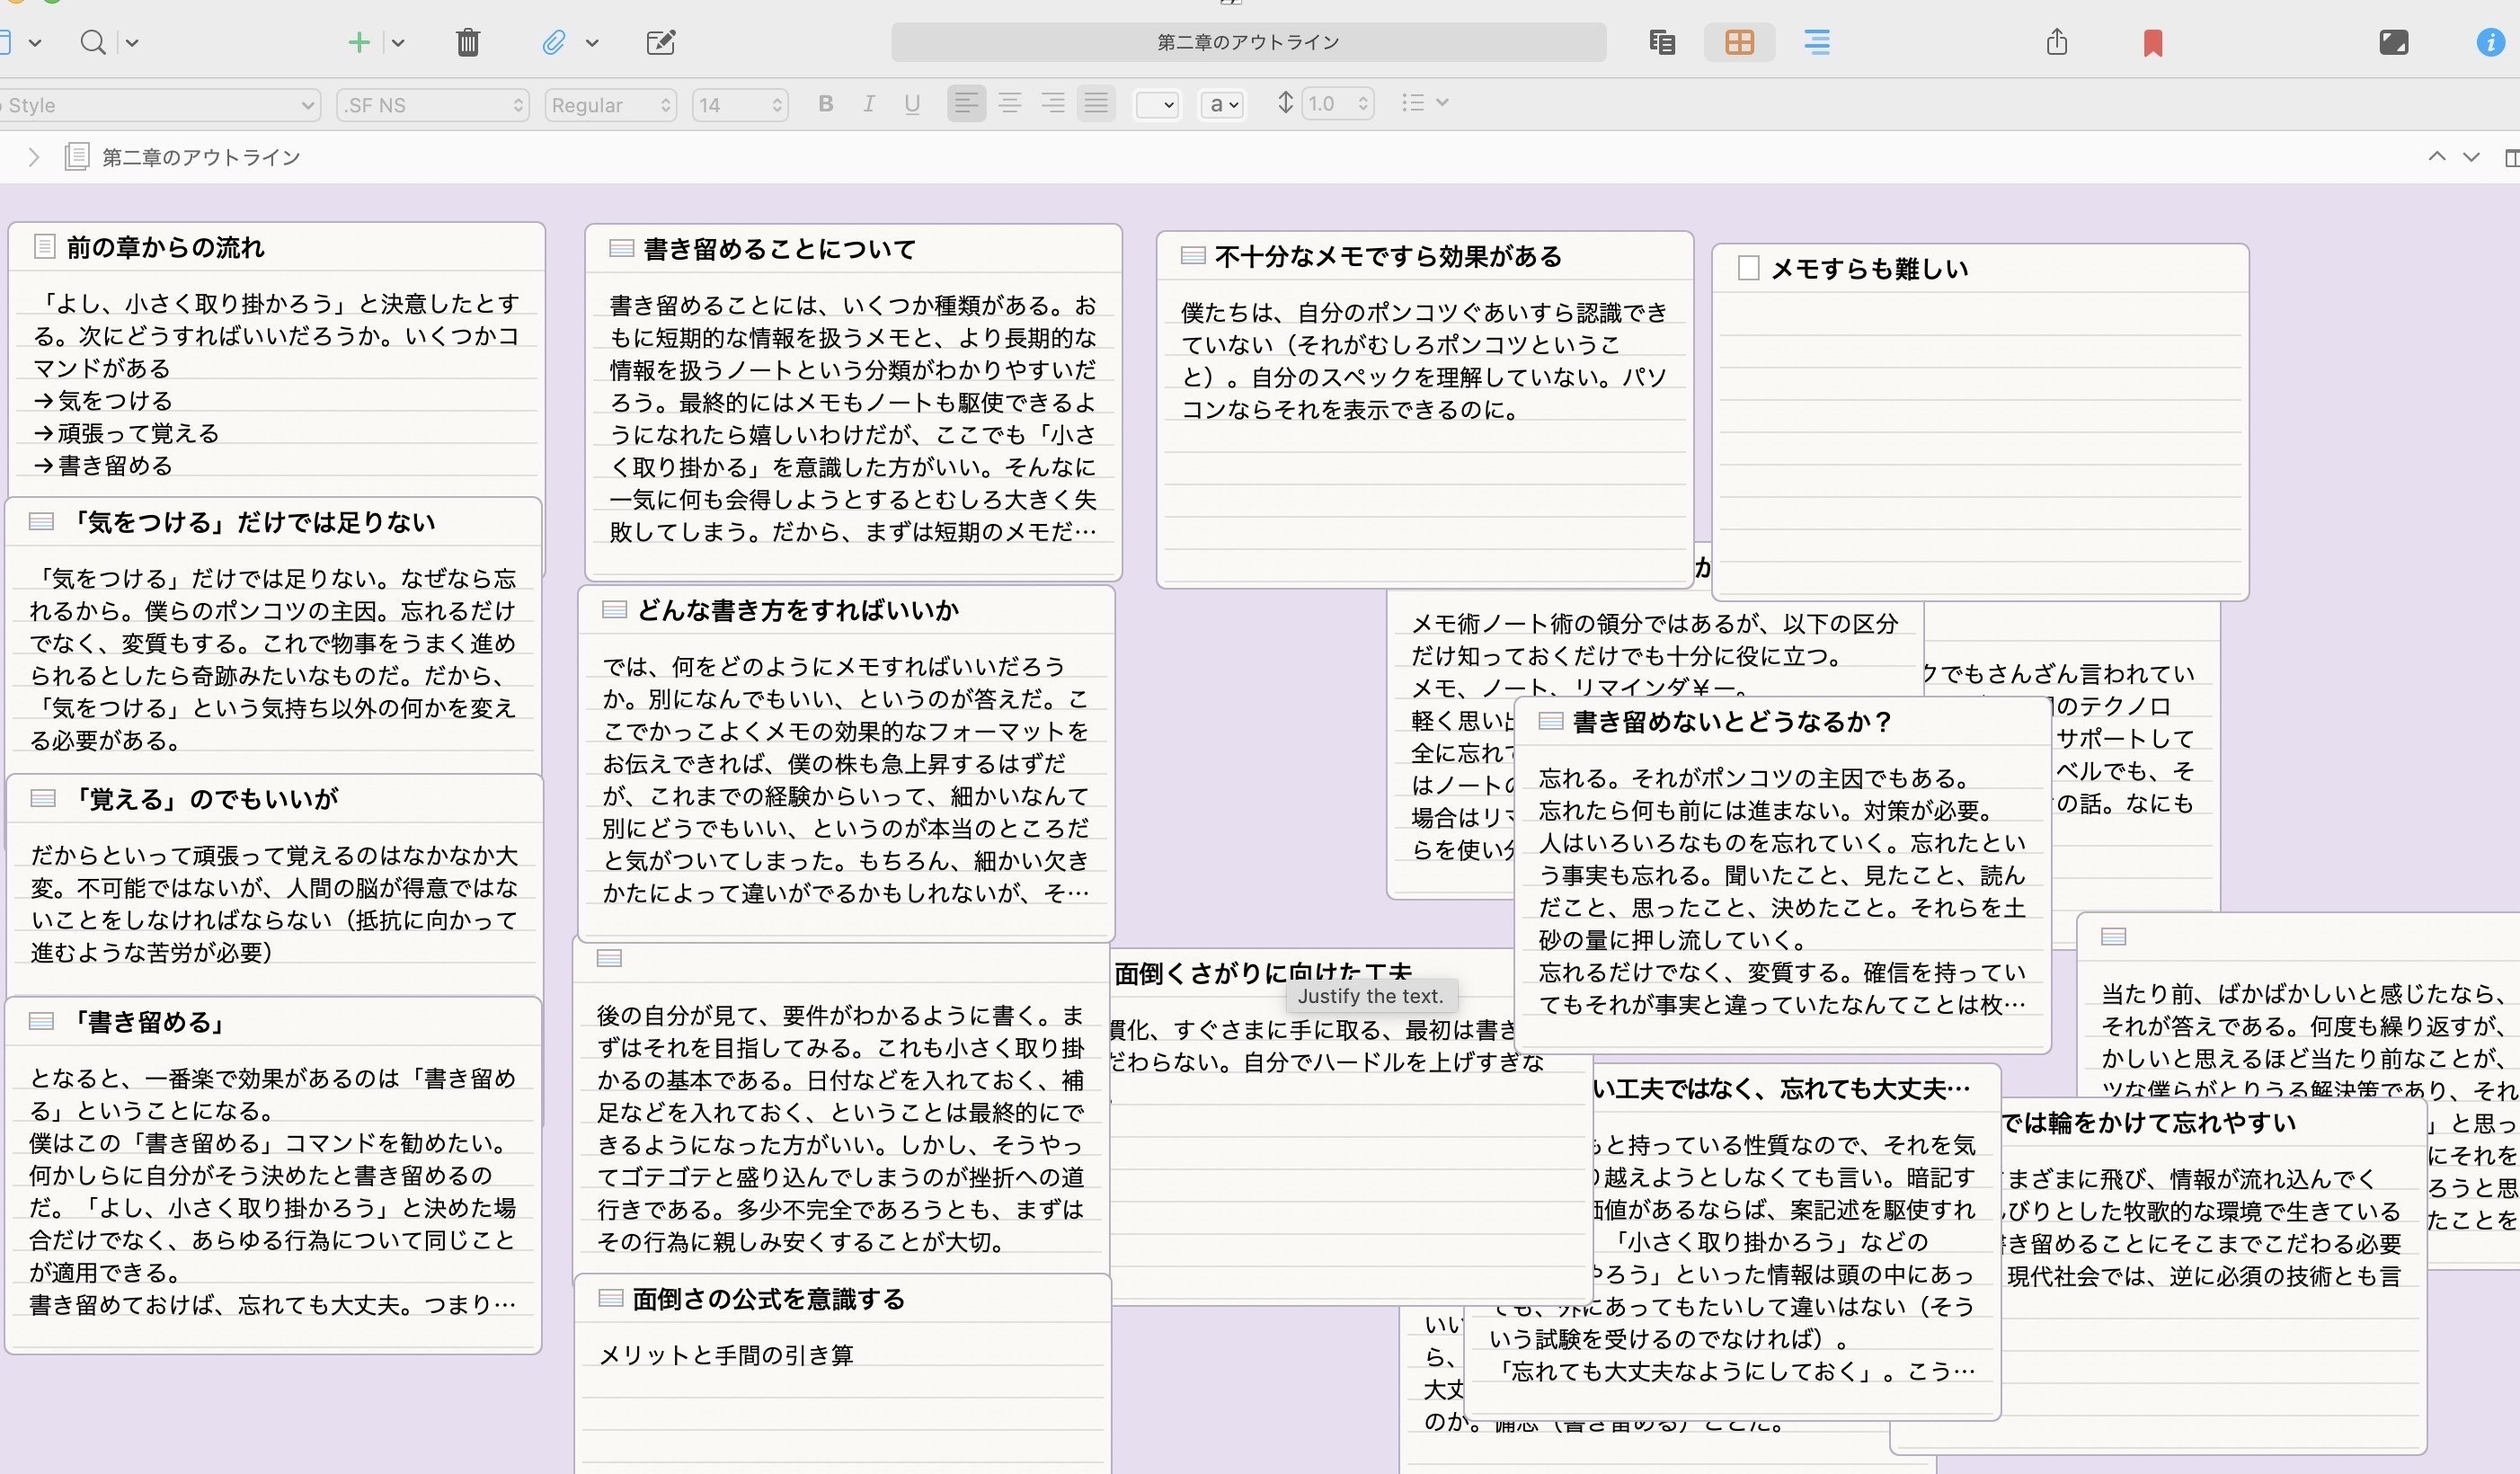
Task: Select the メモすらも難しい card title
Action: (1869, 269)
